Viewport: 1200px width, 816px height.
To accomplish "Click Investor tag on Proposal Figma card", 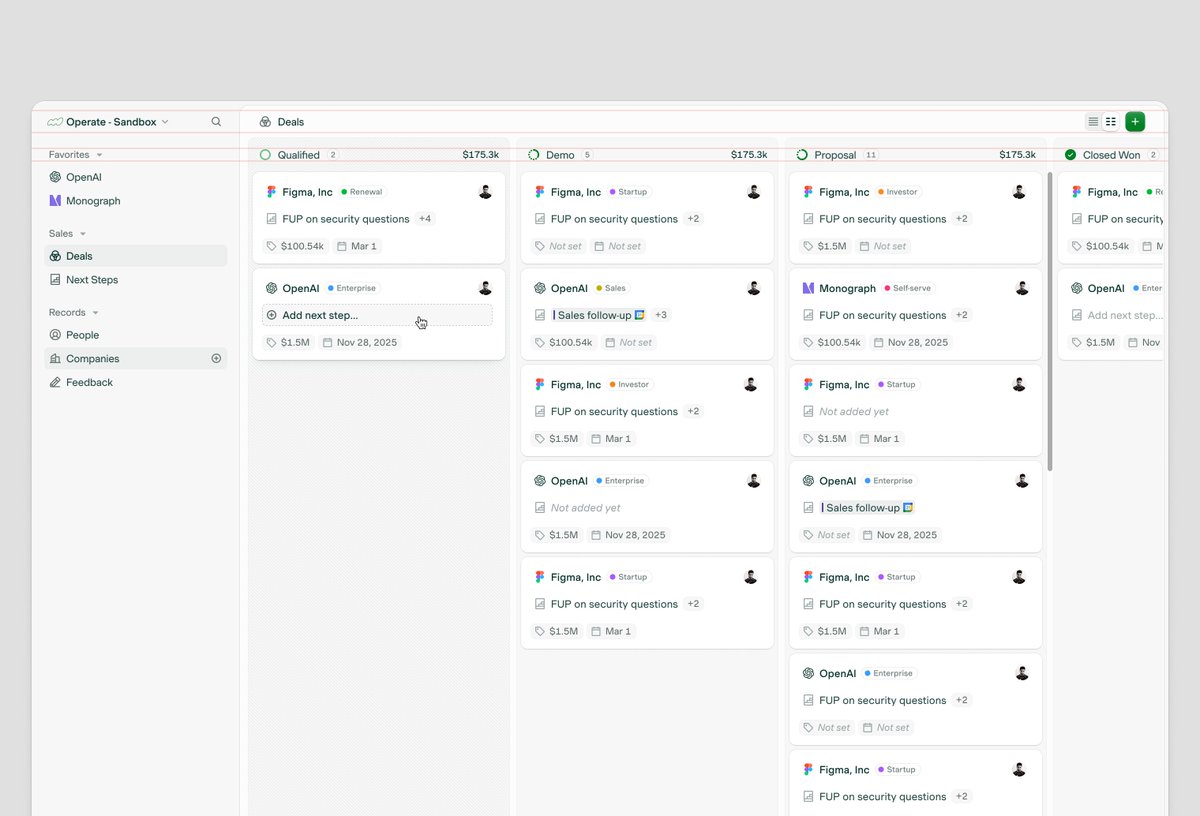I will pyautogui.click(x=898, y=192).
